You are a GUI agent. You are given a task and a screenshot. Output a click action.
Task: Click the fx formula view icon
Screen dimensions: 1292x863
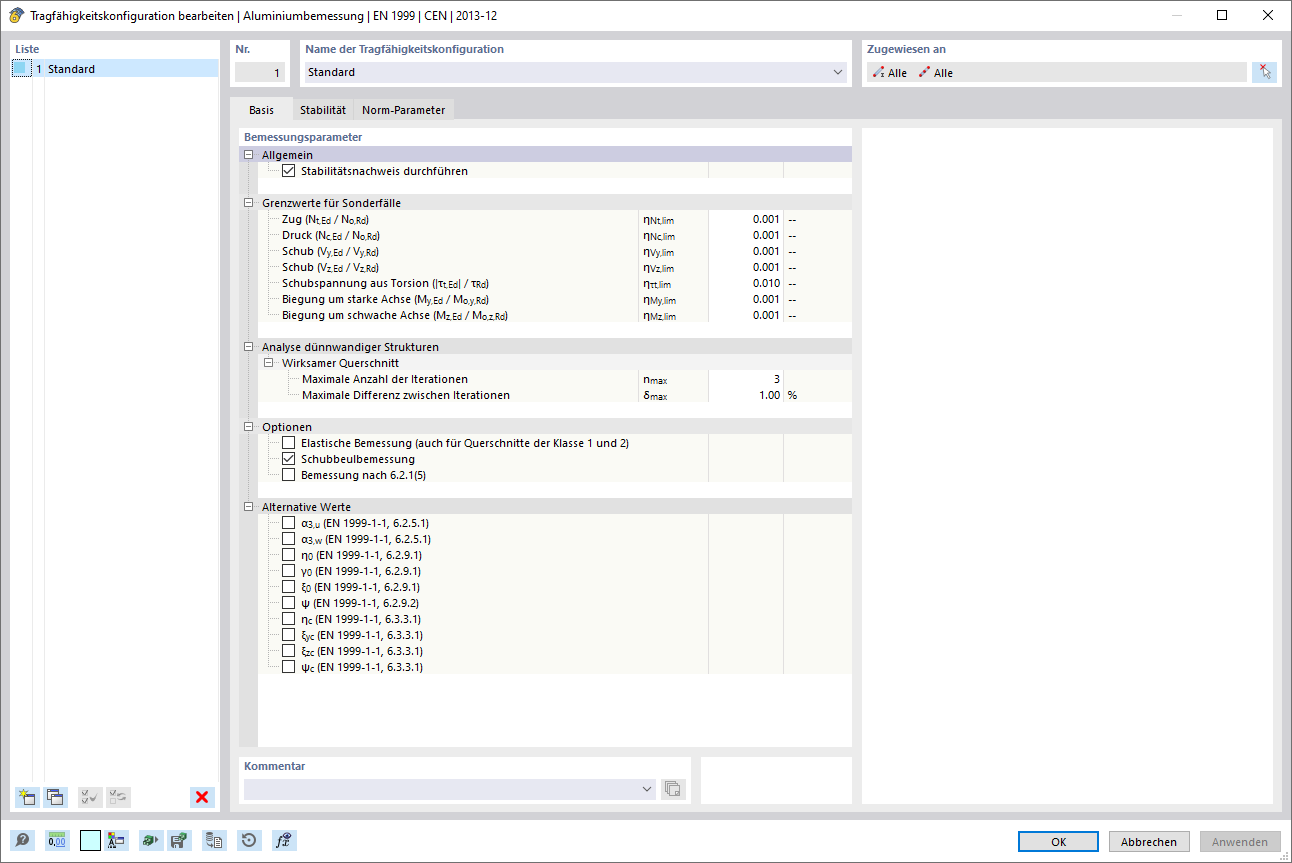point(284,841)
